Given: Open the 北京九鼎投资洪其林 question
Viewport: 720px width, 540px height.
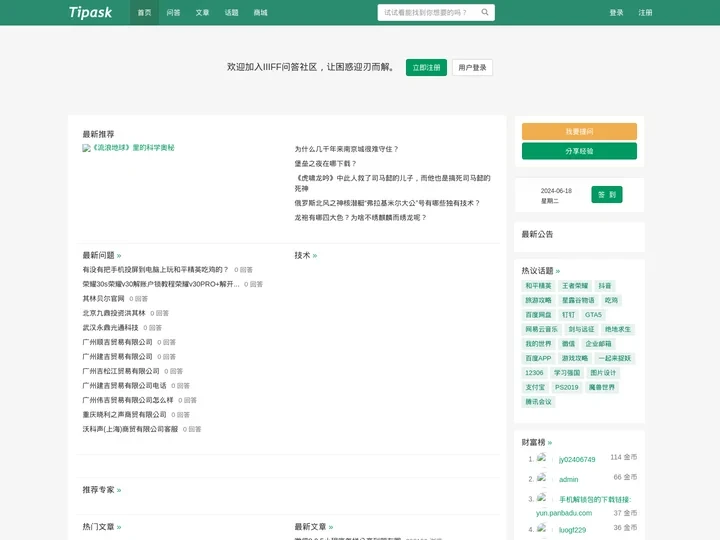Looking at the screenshot, I should point(114,313).
